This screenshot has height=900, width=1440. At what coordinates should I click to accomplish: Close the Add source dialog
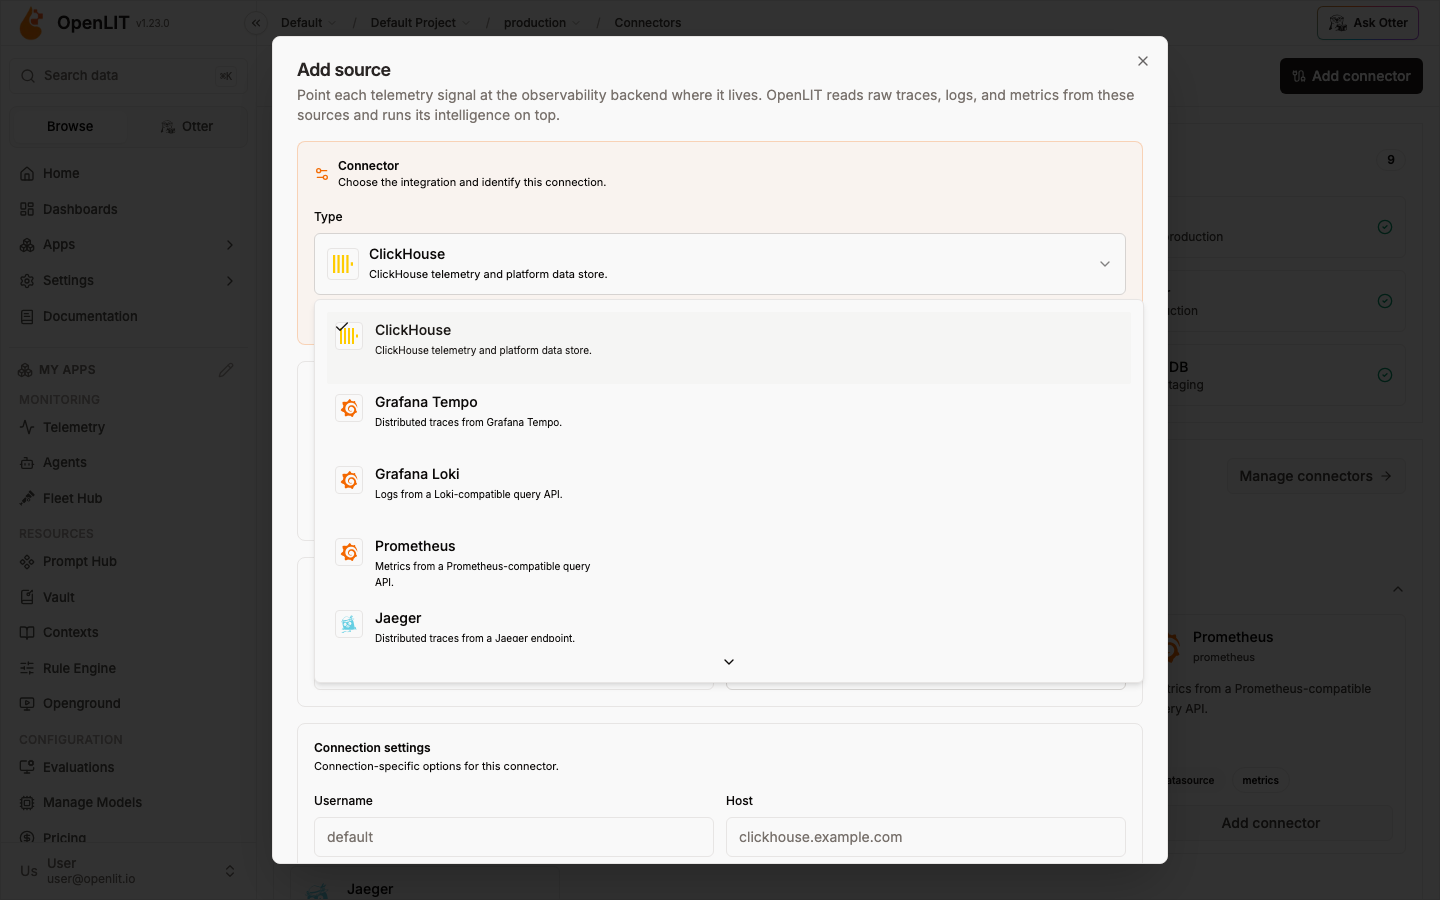coord(1143,61)
